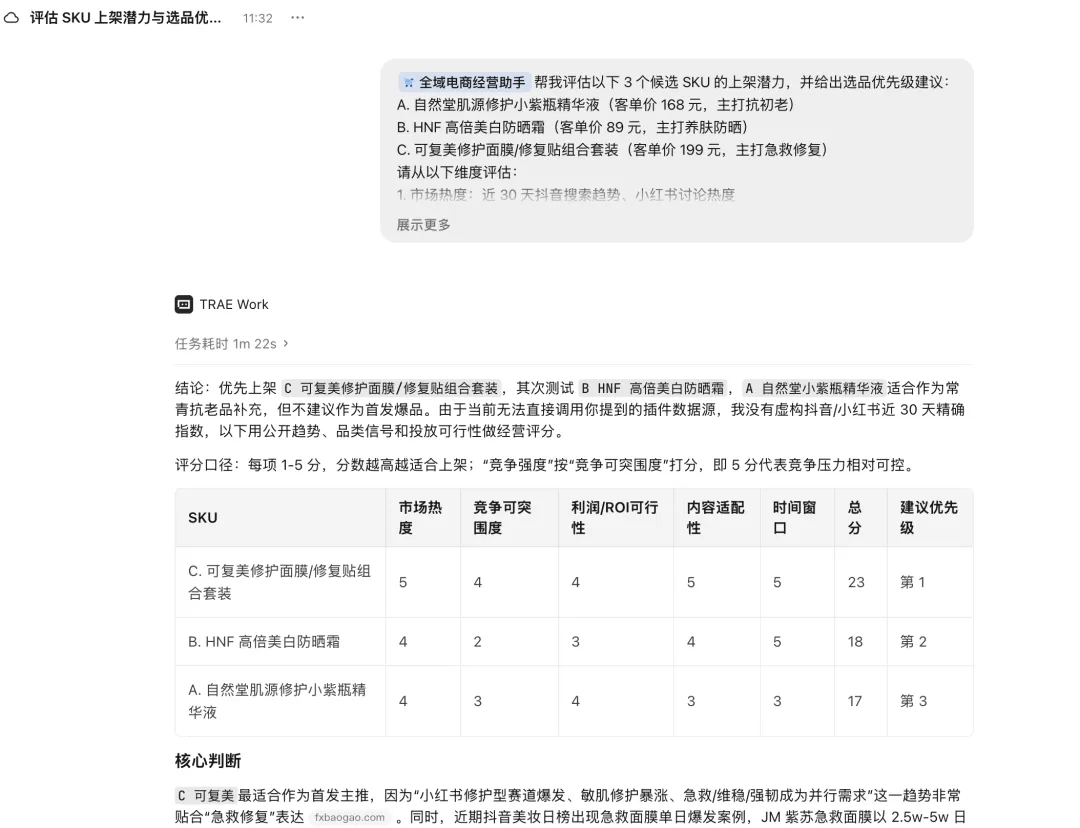Click code tag A 自然堂小紫瓶精华液 in conclusion
The width and height of the screenshot is (1080, 828).
tap(814, 389)
